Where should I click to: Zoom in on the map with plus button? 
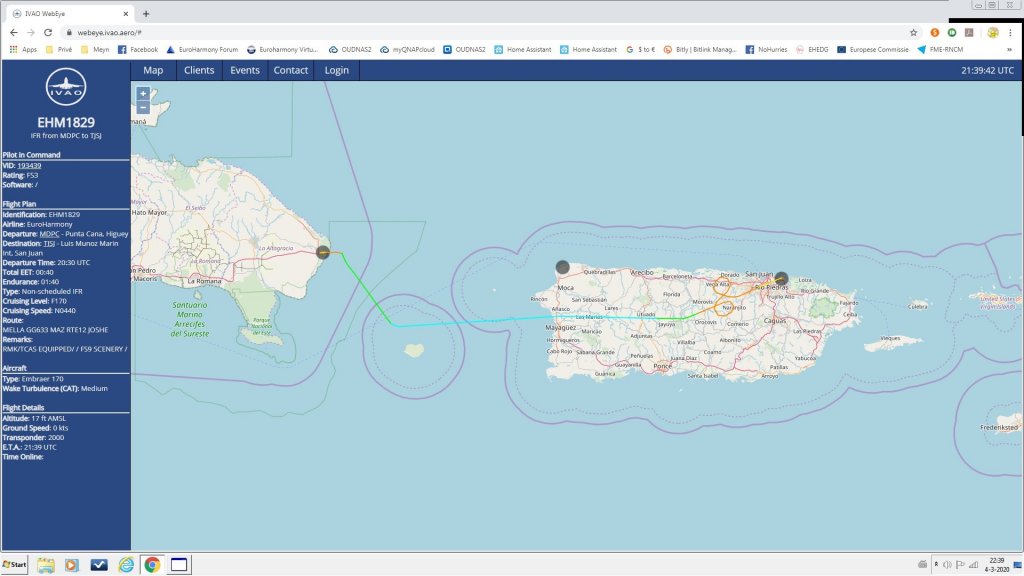(143, 93)
